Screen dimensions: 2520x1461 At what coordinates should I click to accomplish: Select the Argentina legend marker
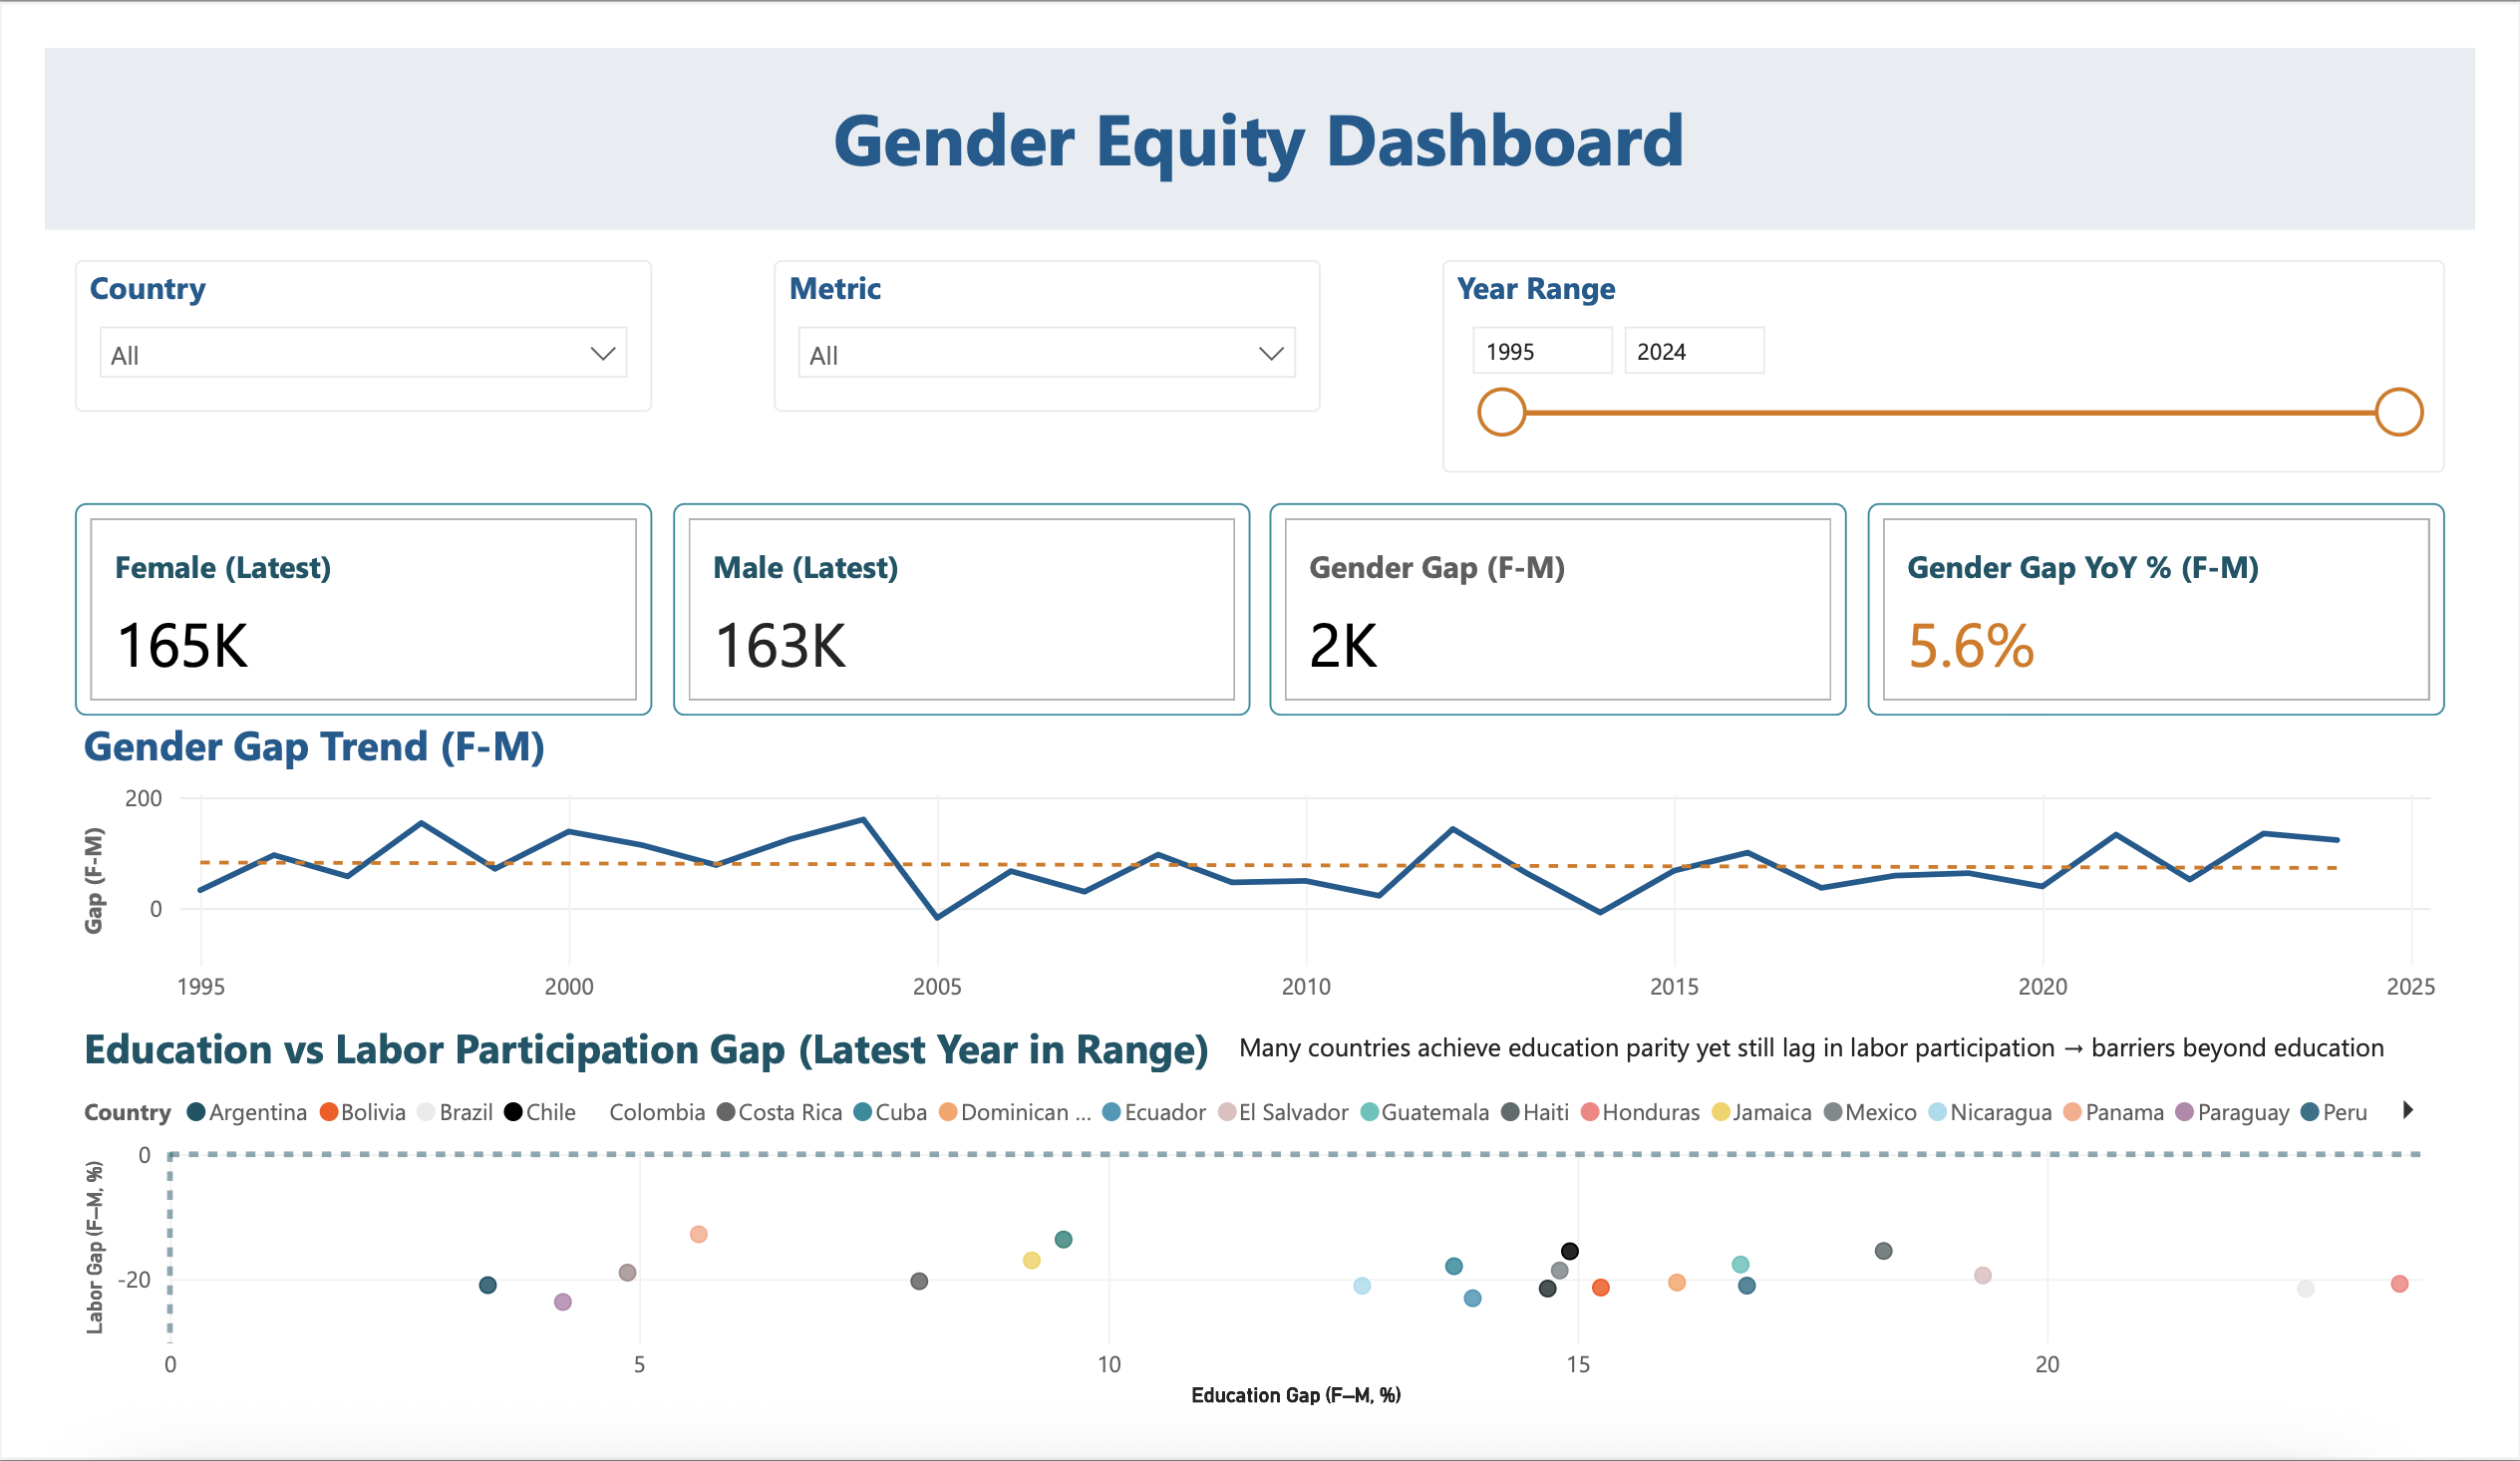[196, 1112]
